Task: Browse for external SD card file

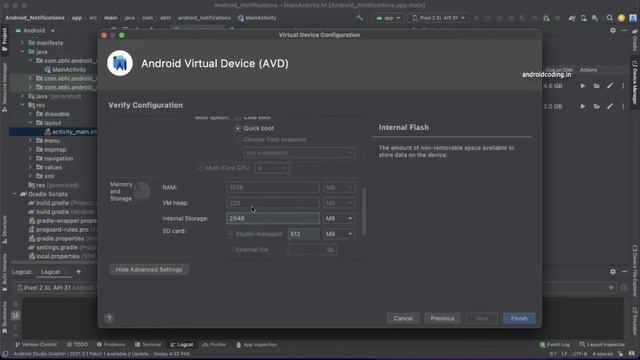Action: [x=330, y=250]
